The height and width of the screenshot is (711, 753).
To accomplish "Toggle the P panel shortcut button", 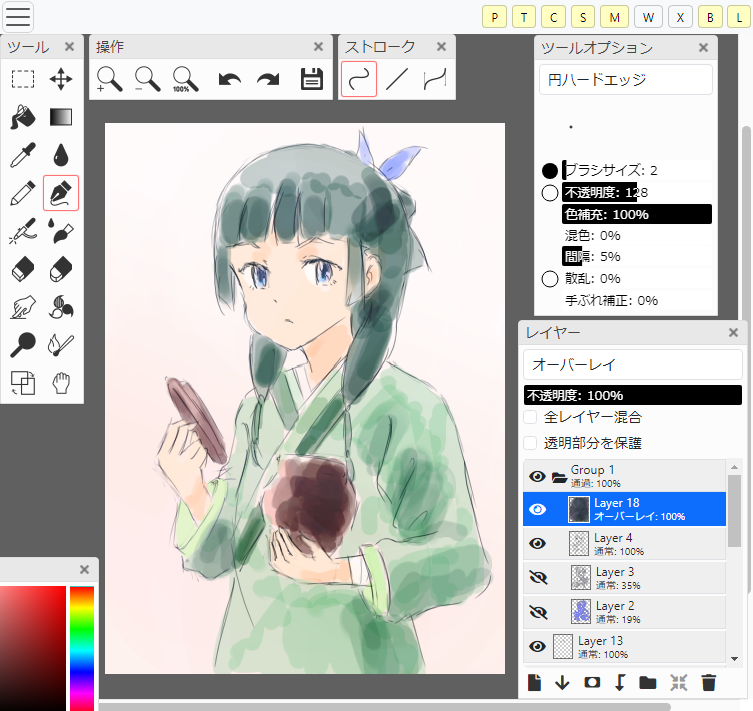I will point(494,18).
